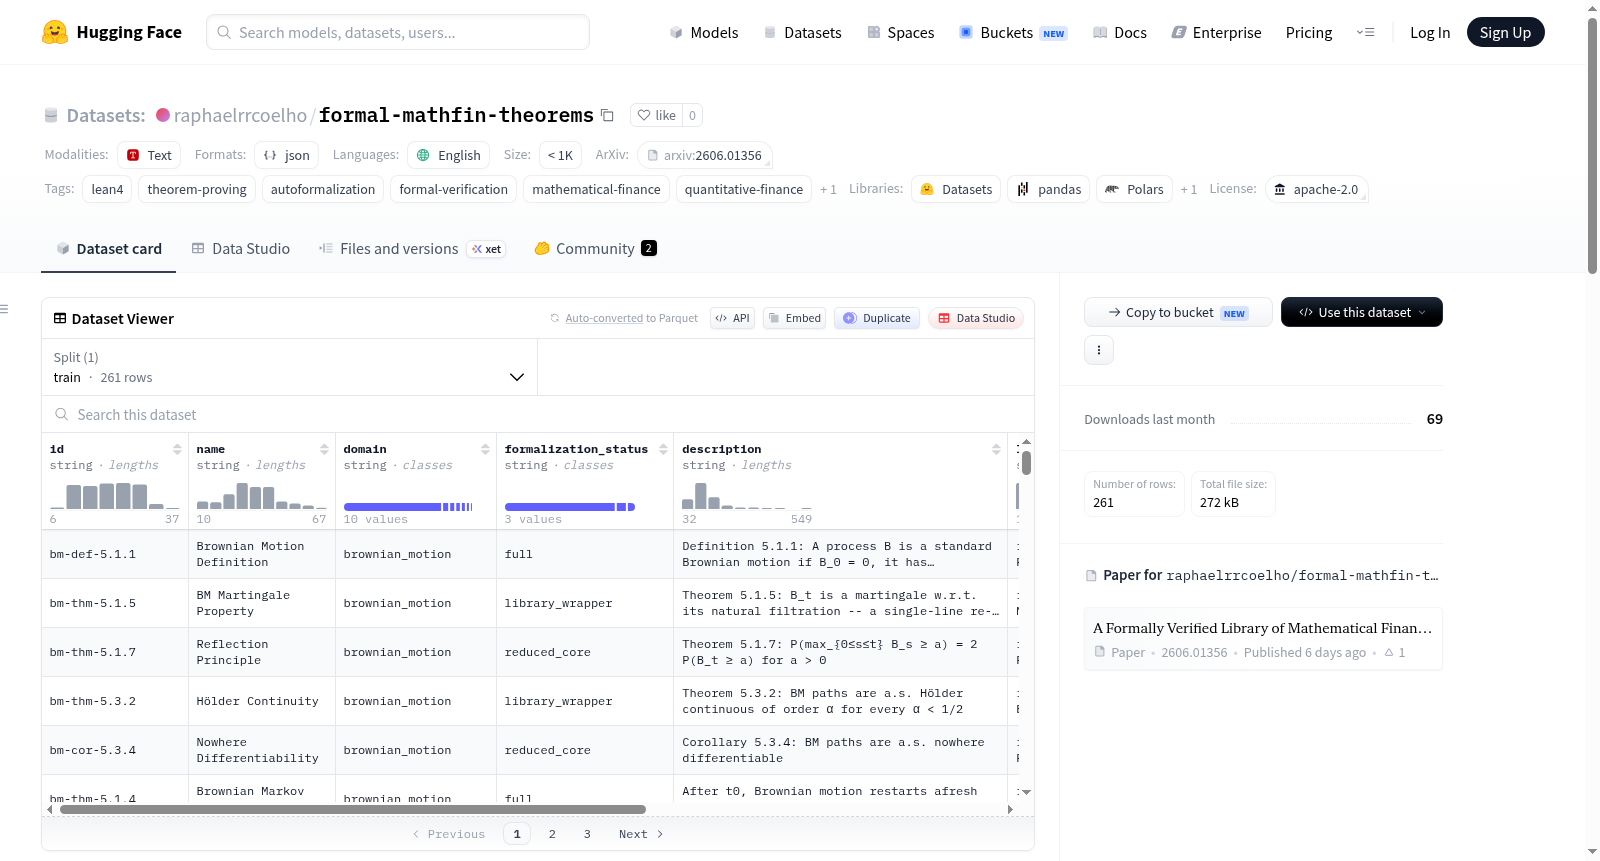Show the extra +1 libraries
Viewport: 1600px width, 861px height.
click(1188, 189)
